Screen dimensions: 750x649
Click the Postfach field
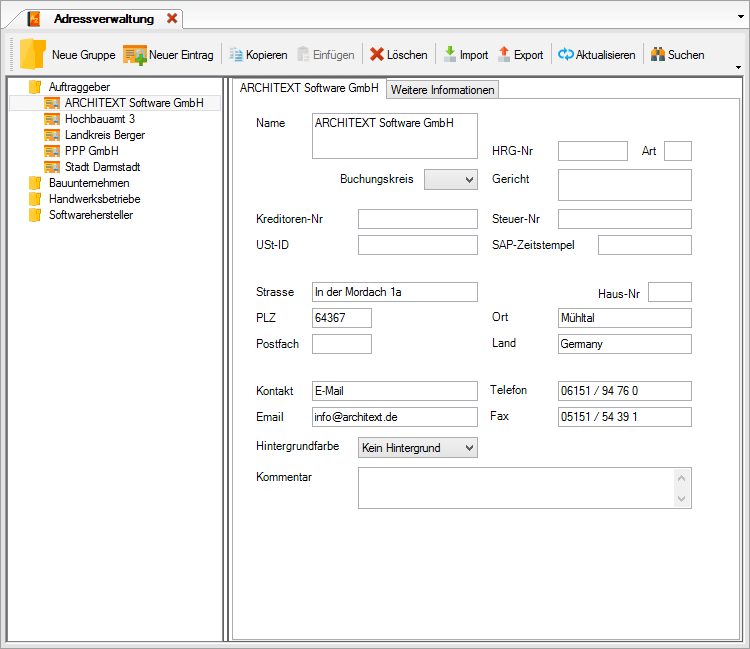(342, 344)
